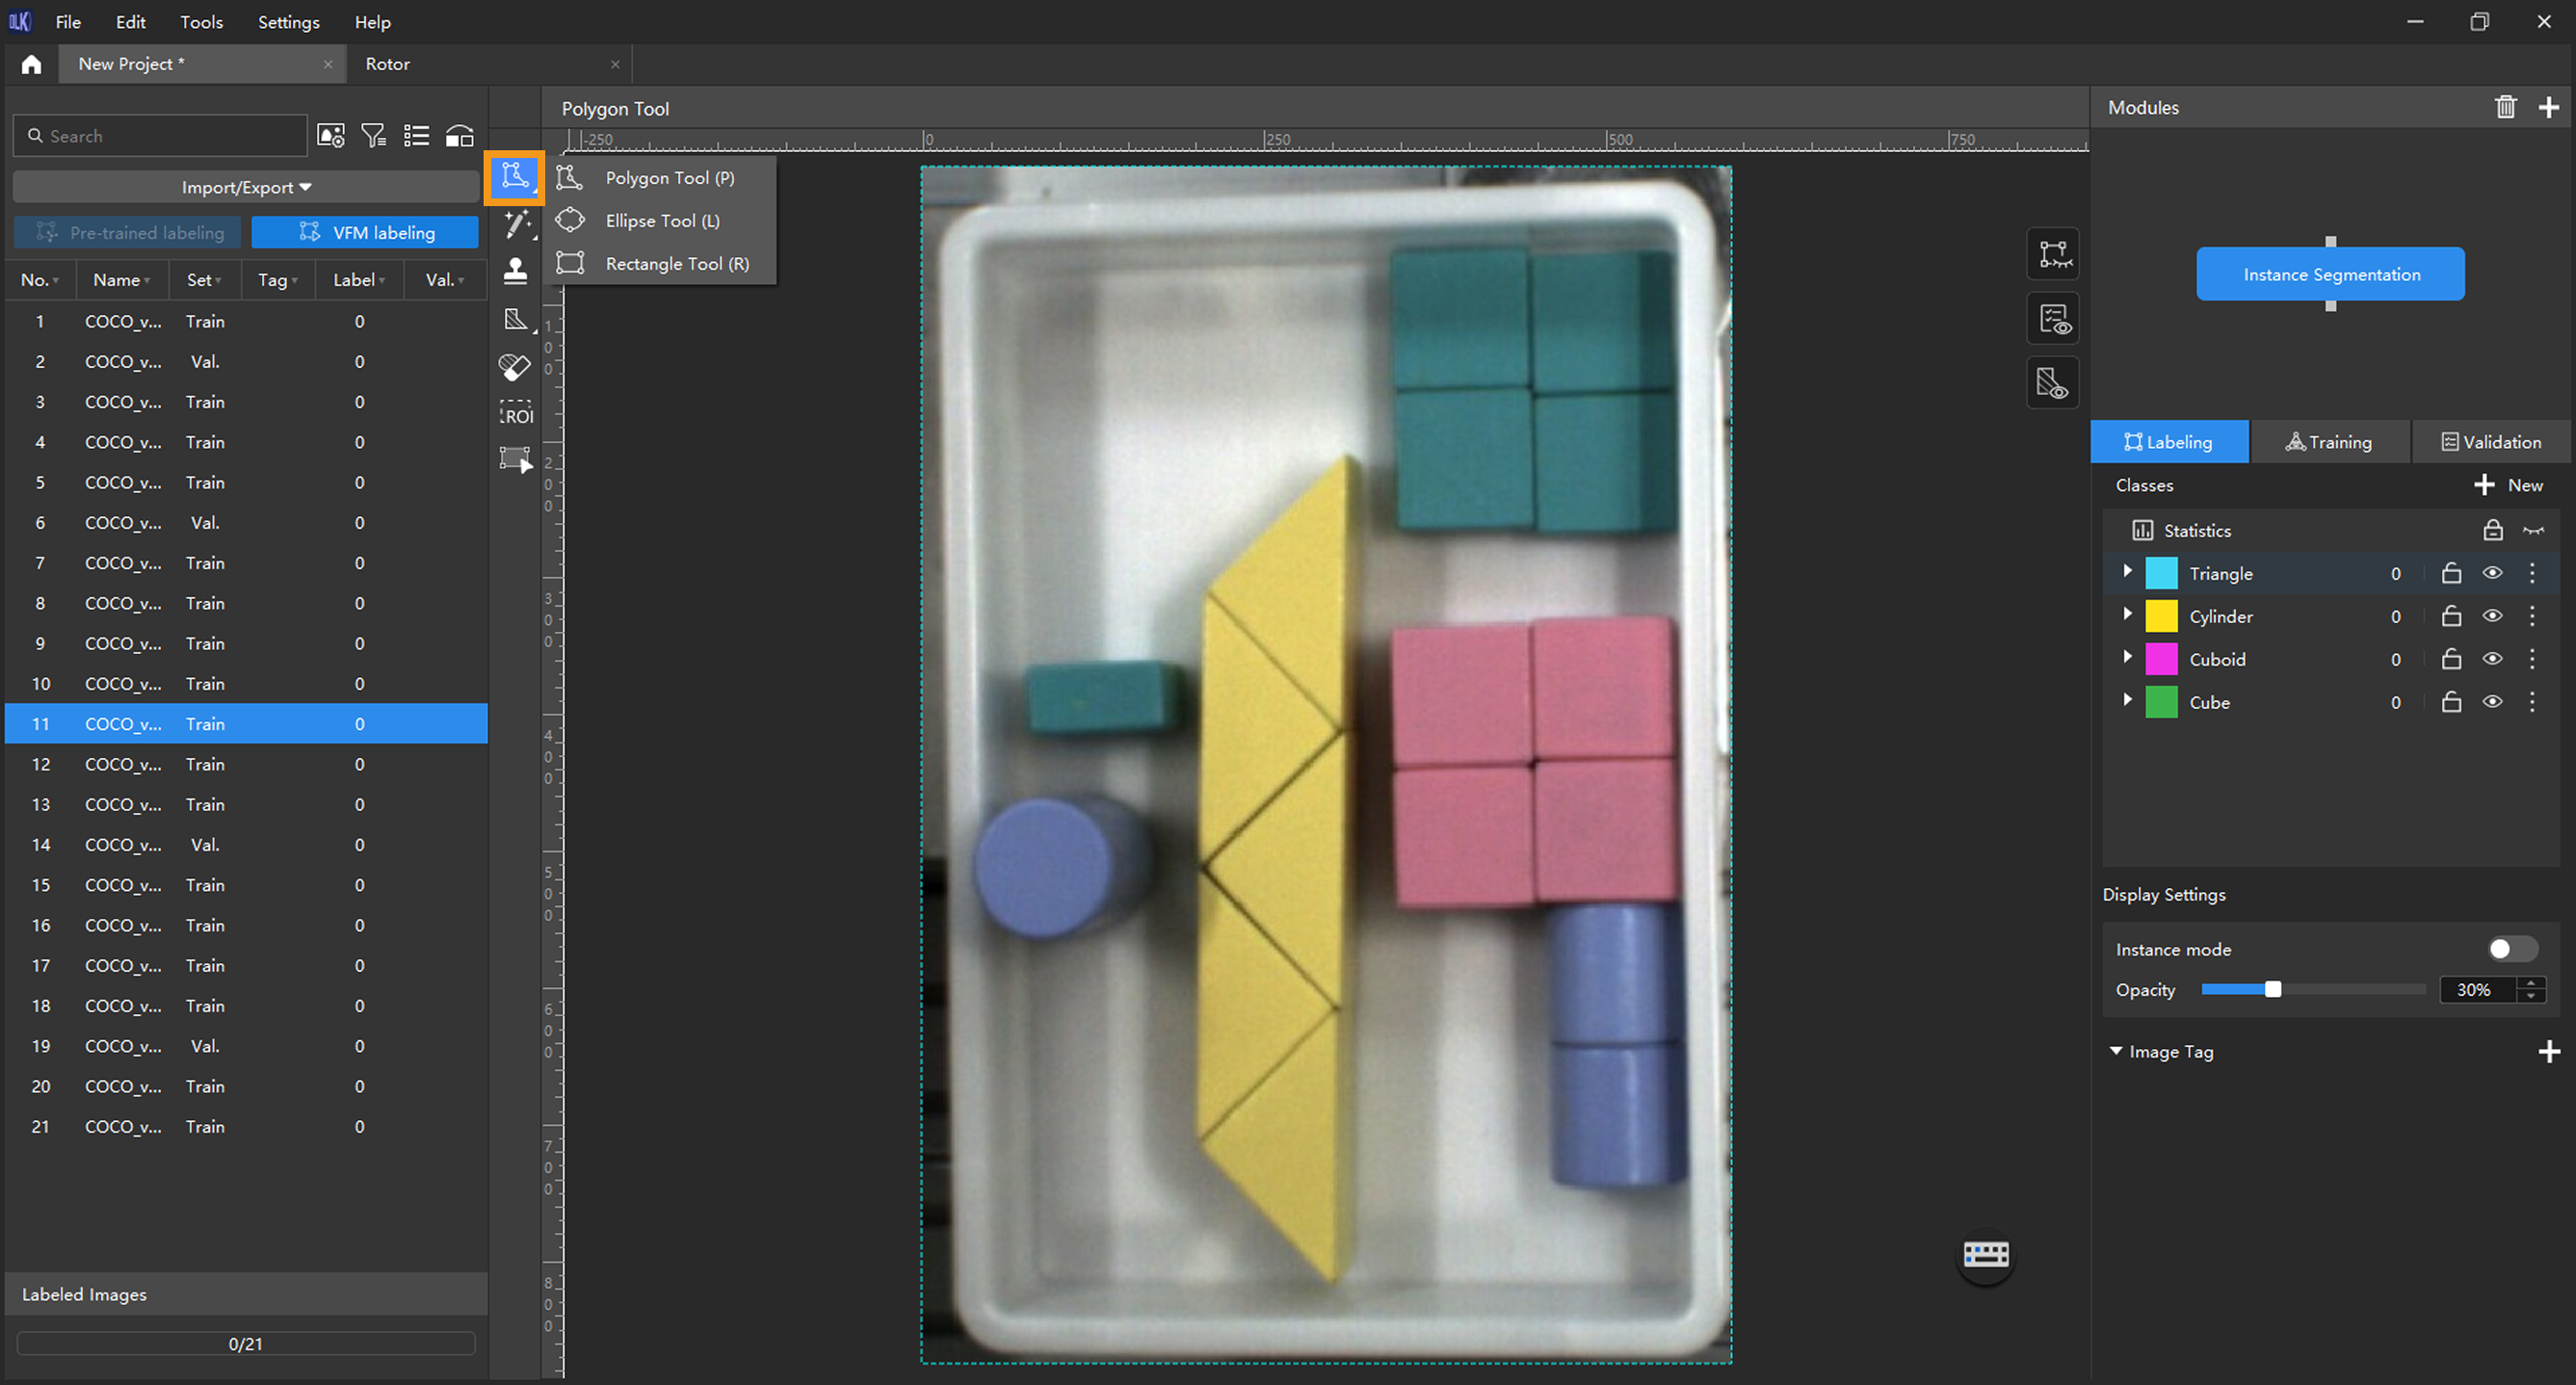Hide the Cylinder class with eye icon

[x=2492, y=616]
